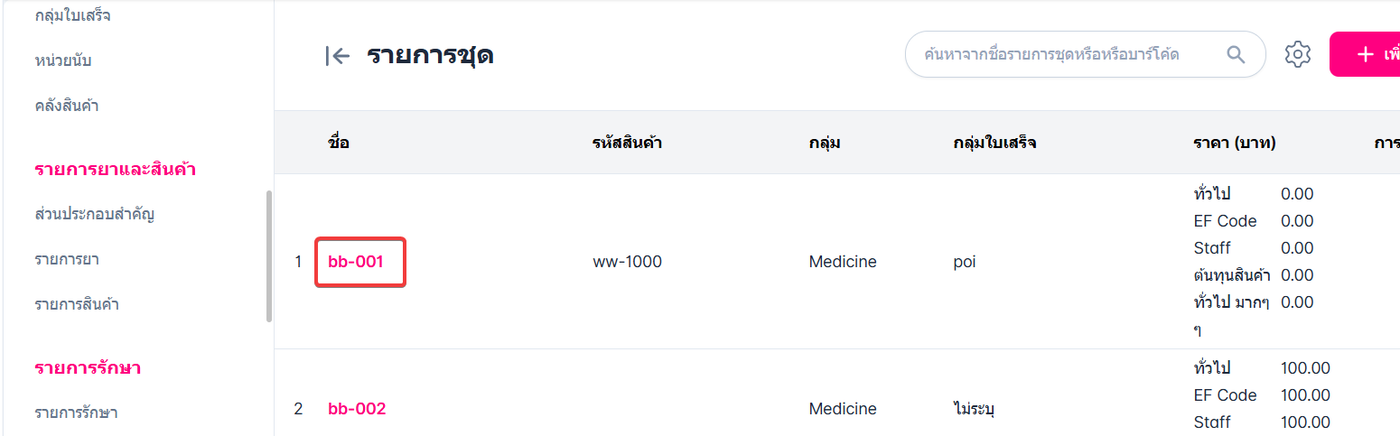Collapse sidebar with the arrow icon
The width and height of the screenshot is (1400, 436).
tap(337, 56)
